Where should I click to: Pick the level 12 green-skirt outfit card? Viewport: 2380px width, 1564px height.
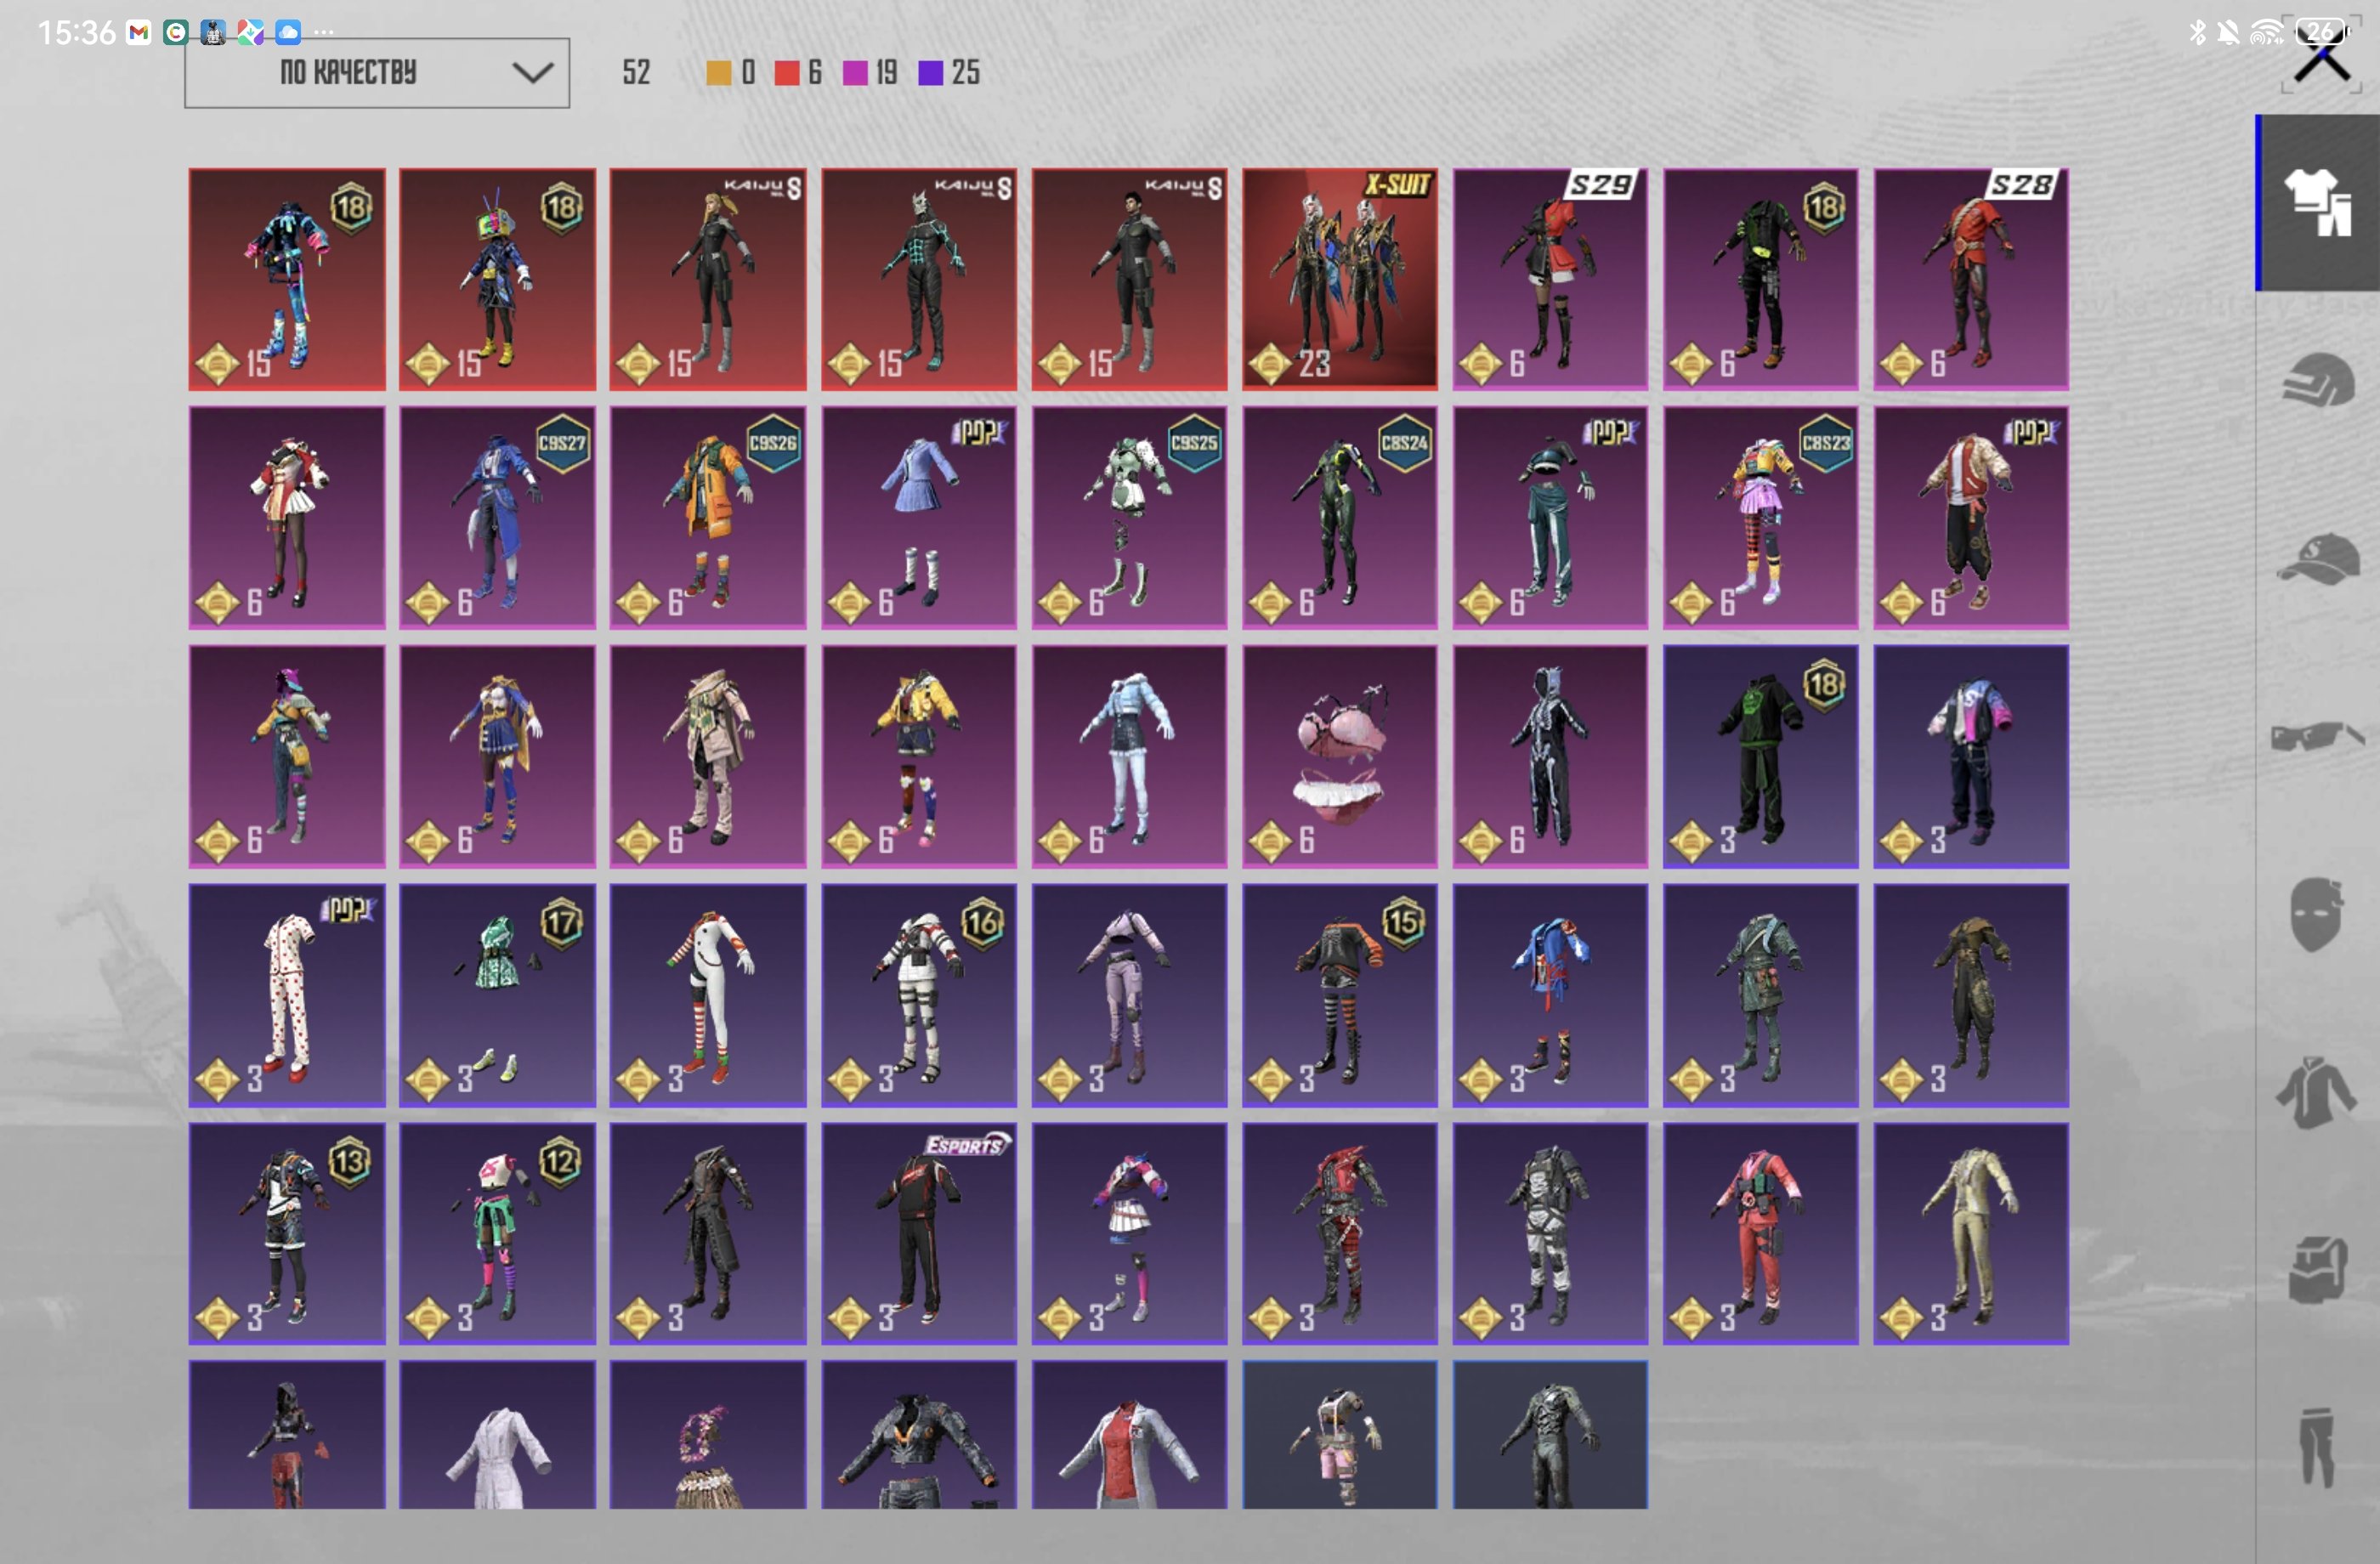pos(497,1233)
